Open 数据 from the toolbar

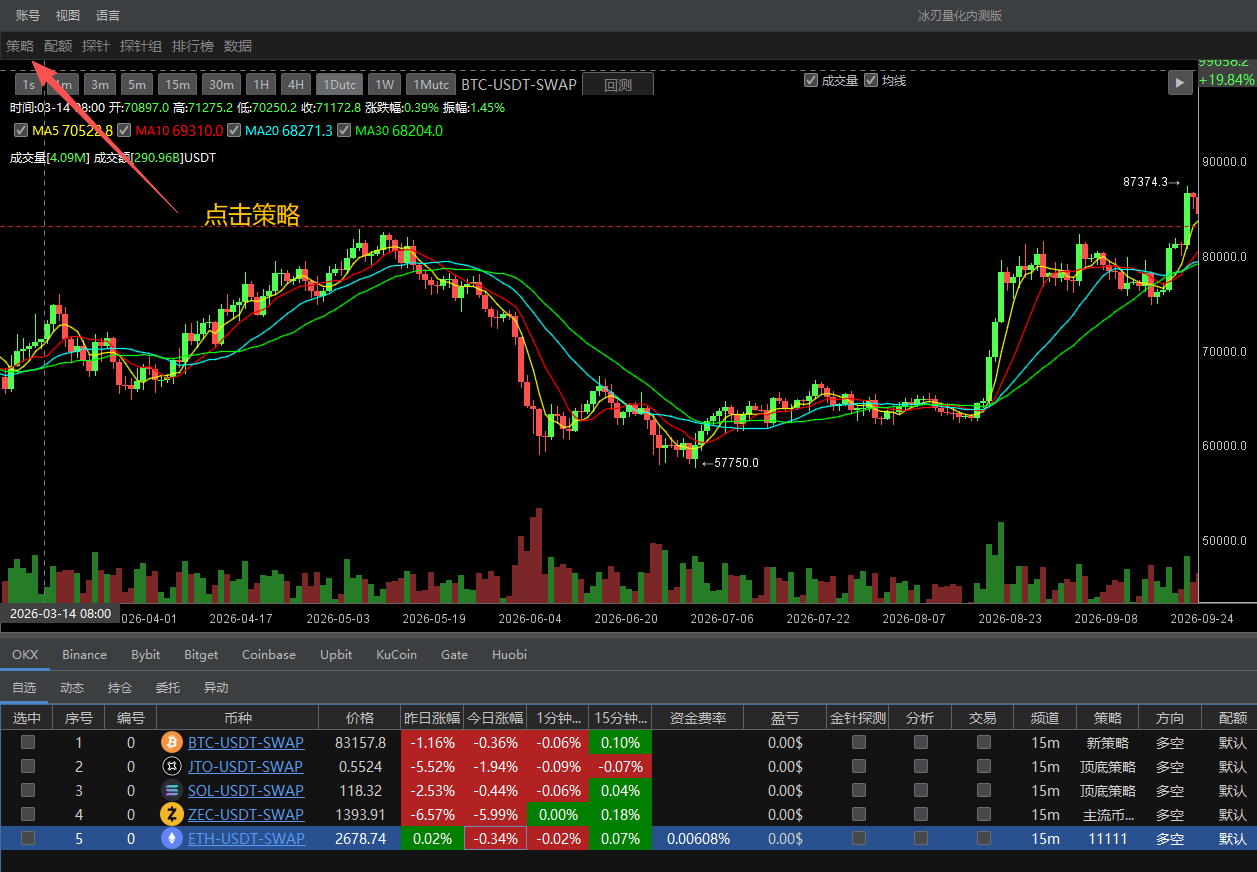[x=238, y=46]
